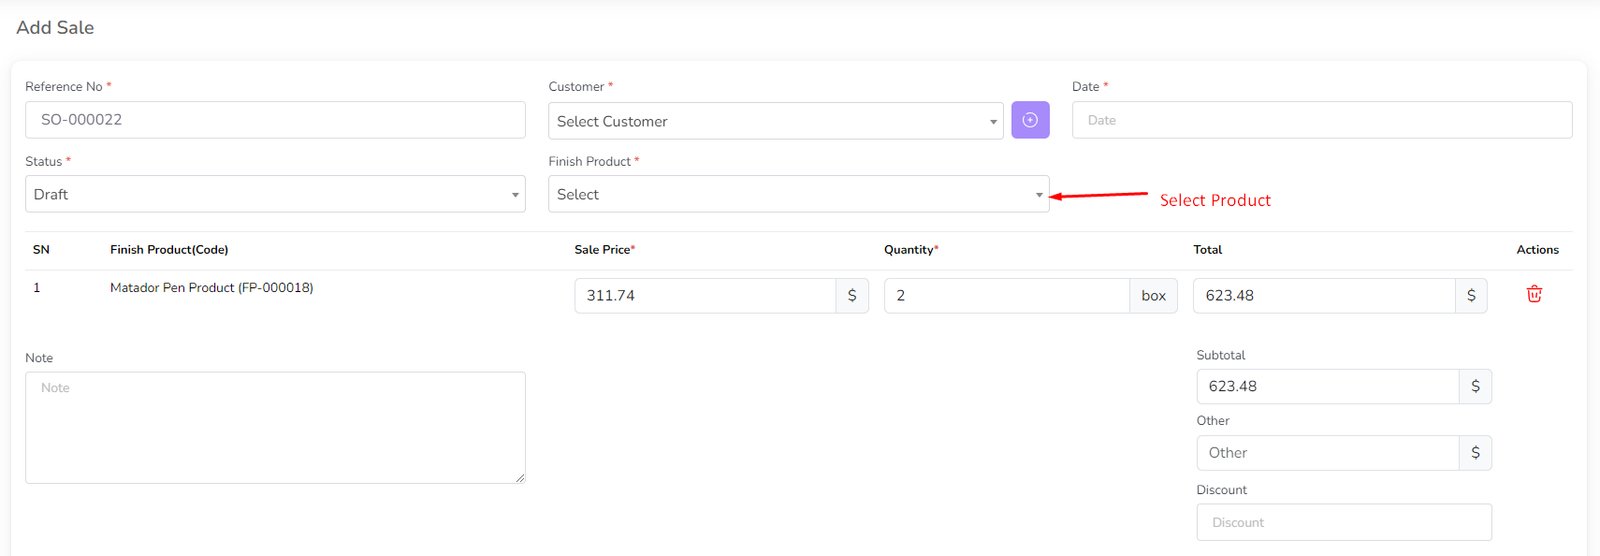Click the Quantity field showing 2

click(1006, 296)
